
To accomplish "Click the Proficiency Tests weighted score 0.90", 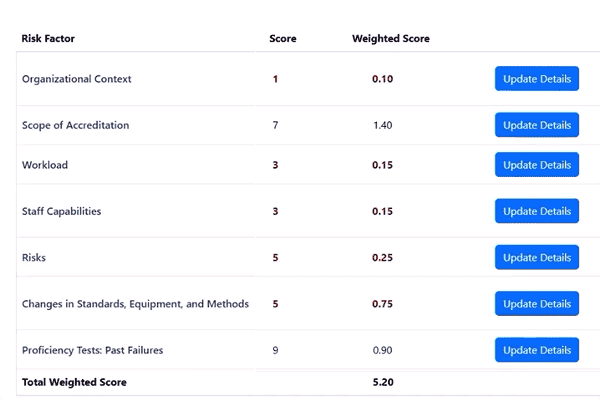I will click(x=382, y=350).
